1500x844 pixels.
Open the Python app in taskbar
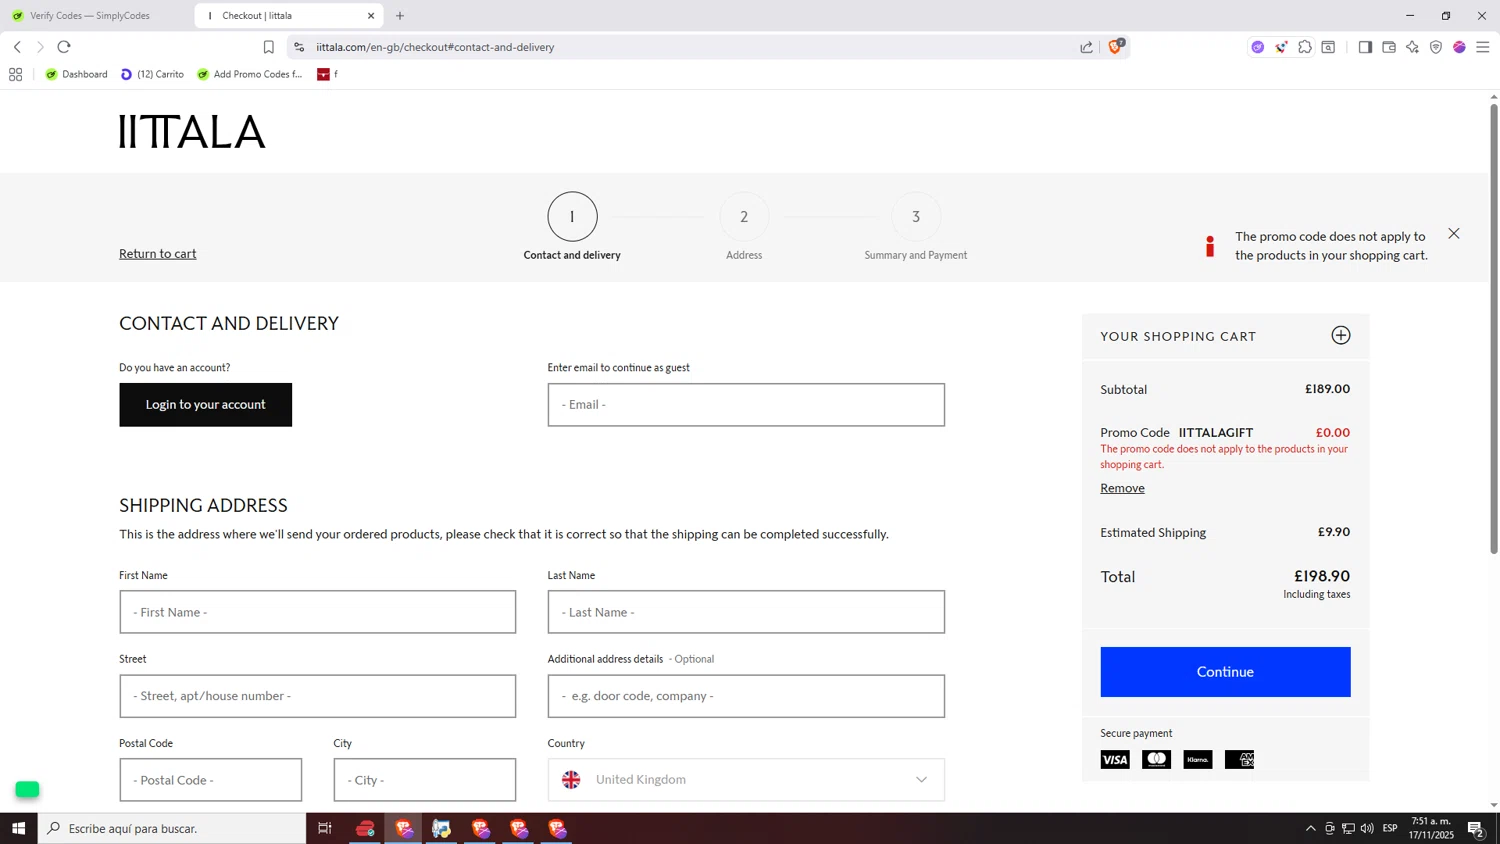click(x=441, y=828)
